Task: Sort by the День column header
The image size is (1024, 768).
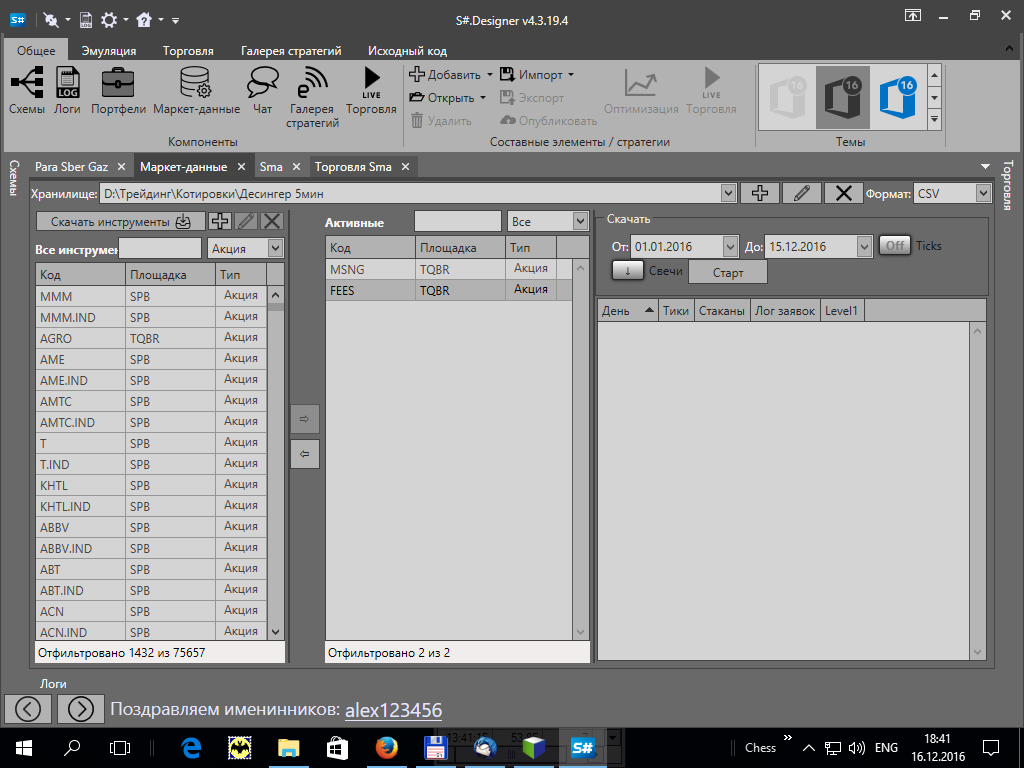Action: (628, 311)
